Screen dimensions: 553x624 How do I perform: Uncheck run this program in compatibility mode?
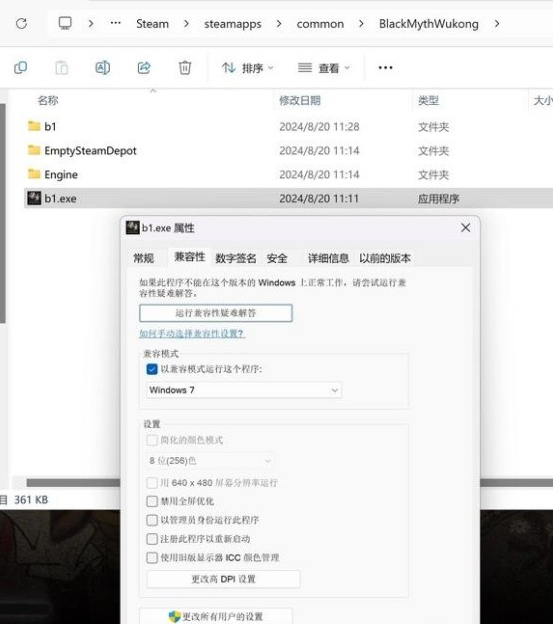pos(152,369)
